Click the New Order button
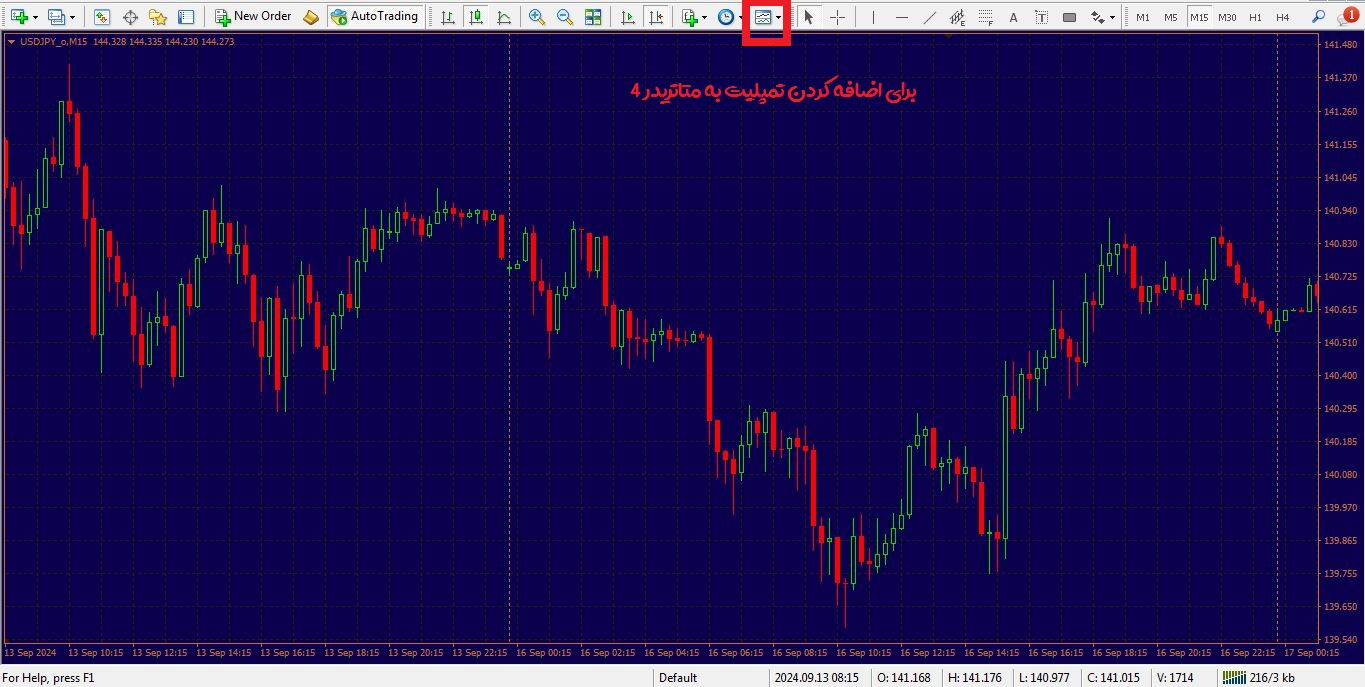 pyautogui.click(x=254, y=17)
